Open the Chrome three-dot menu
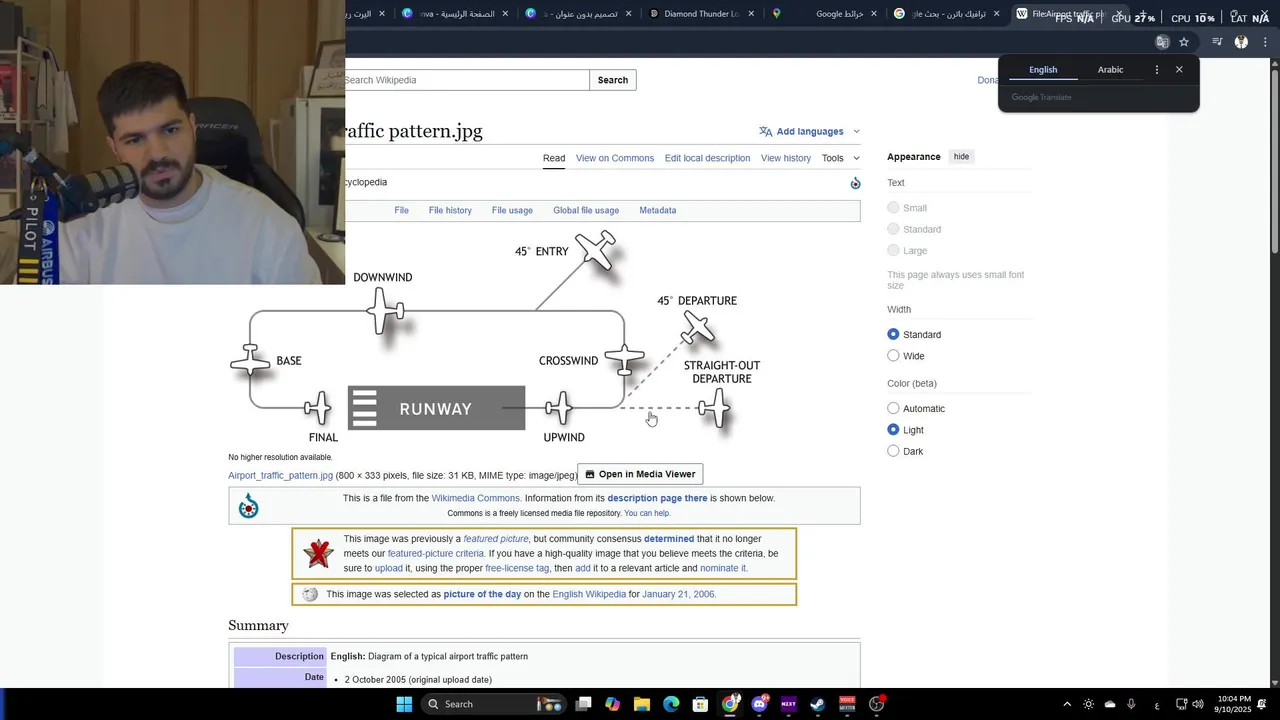Screen dimensions: 1280x720 point(1265,42)
